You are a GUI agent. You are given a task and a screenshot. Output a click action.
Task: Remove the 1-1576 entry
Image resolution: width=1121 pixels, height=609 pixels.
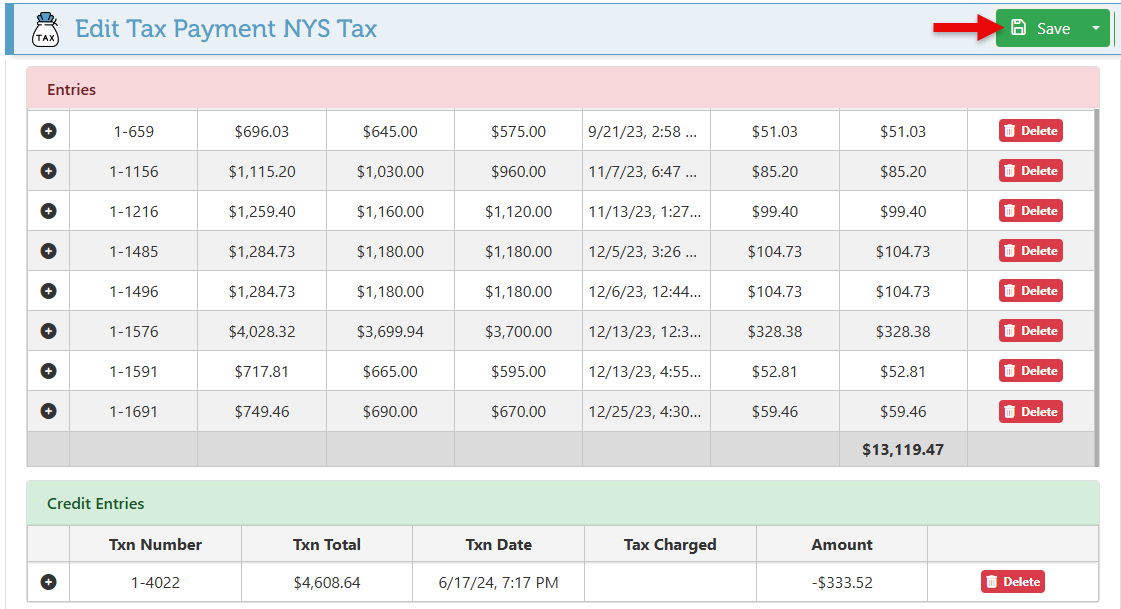[x=1030, y=331]
